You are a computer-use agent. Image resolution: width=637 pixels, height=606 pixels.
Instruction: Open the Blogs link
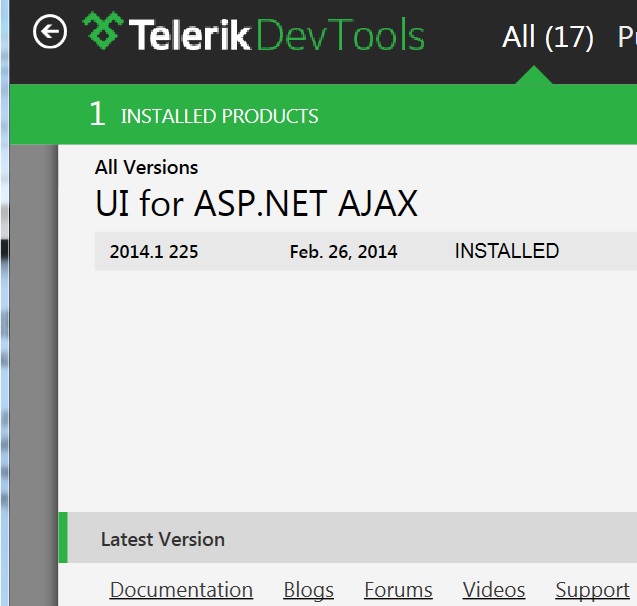(308, 590)
